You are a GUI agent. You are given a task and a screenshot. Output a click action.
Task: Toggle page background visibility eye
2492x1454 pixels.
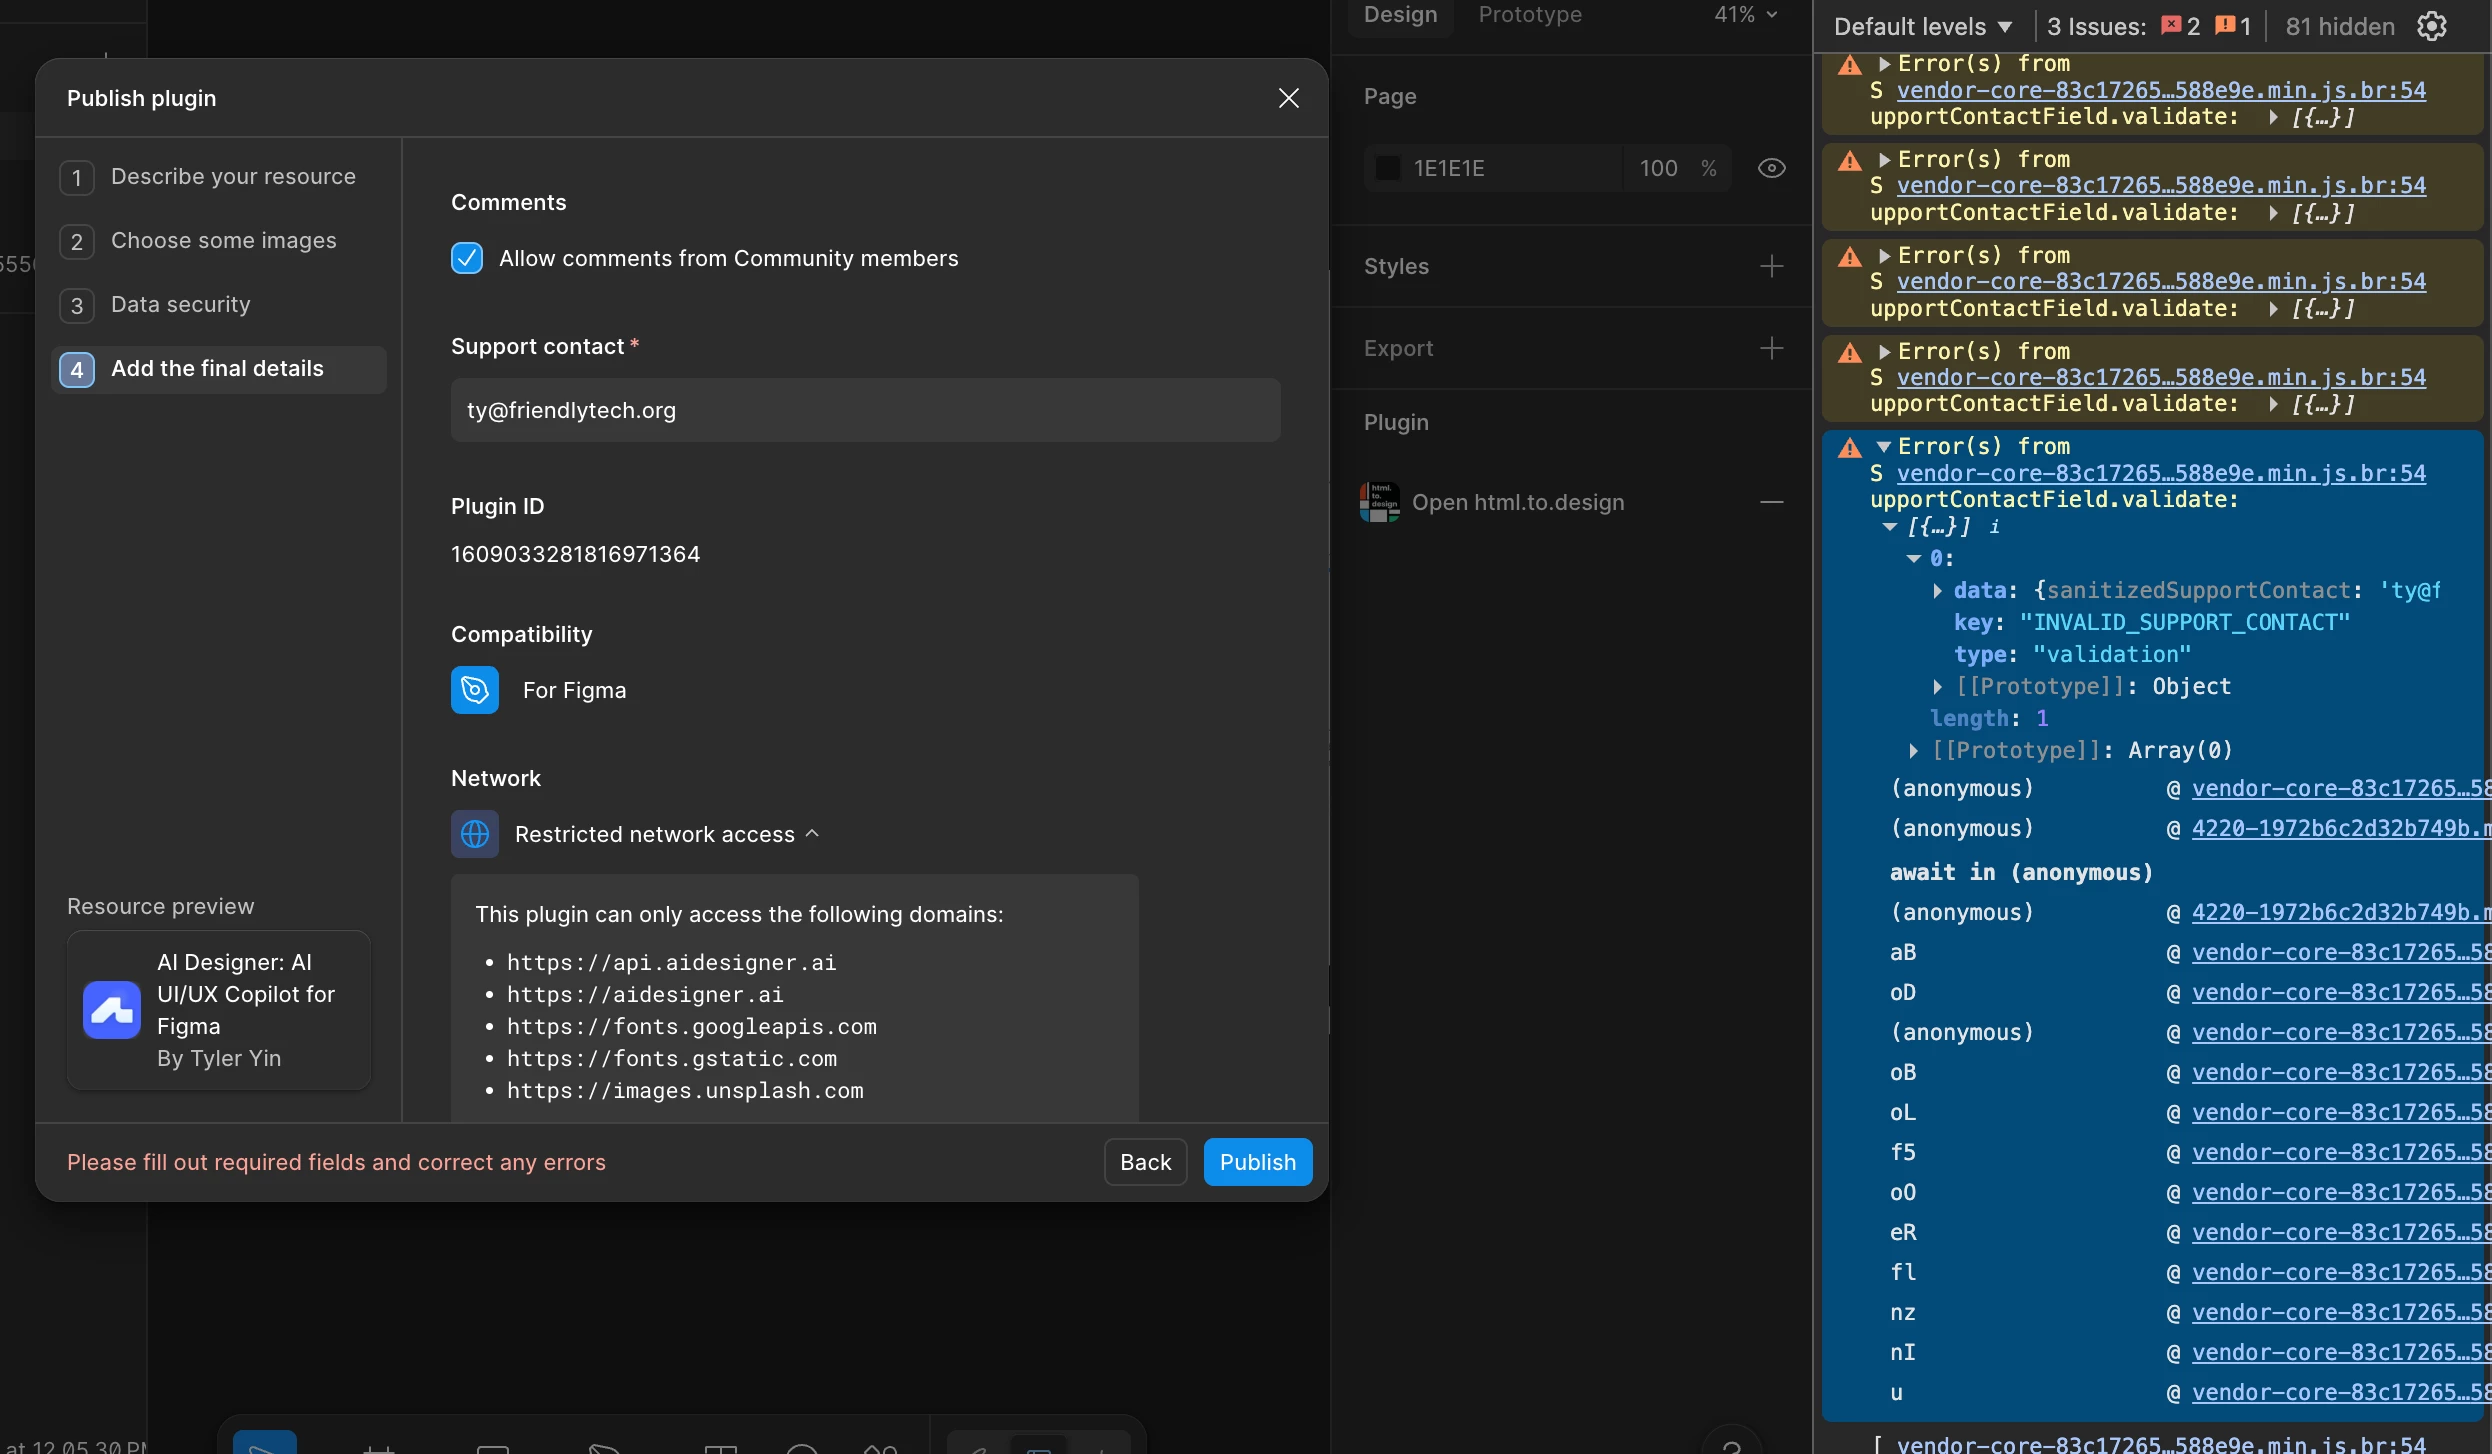1771,168
